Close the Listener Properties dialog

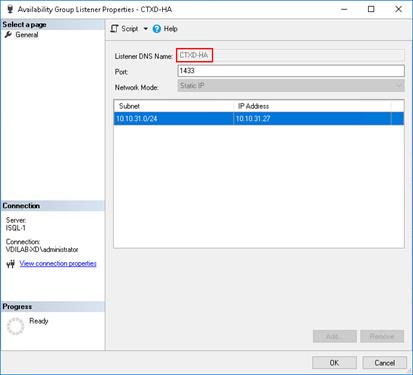(x=398, y=9)
